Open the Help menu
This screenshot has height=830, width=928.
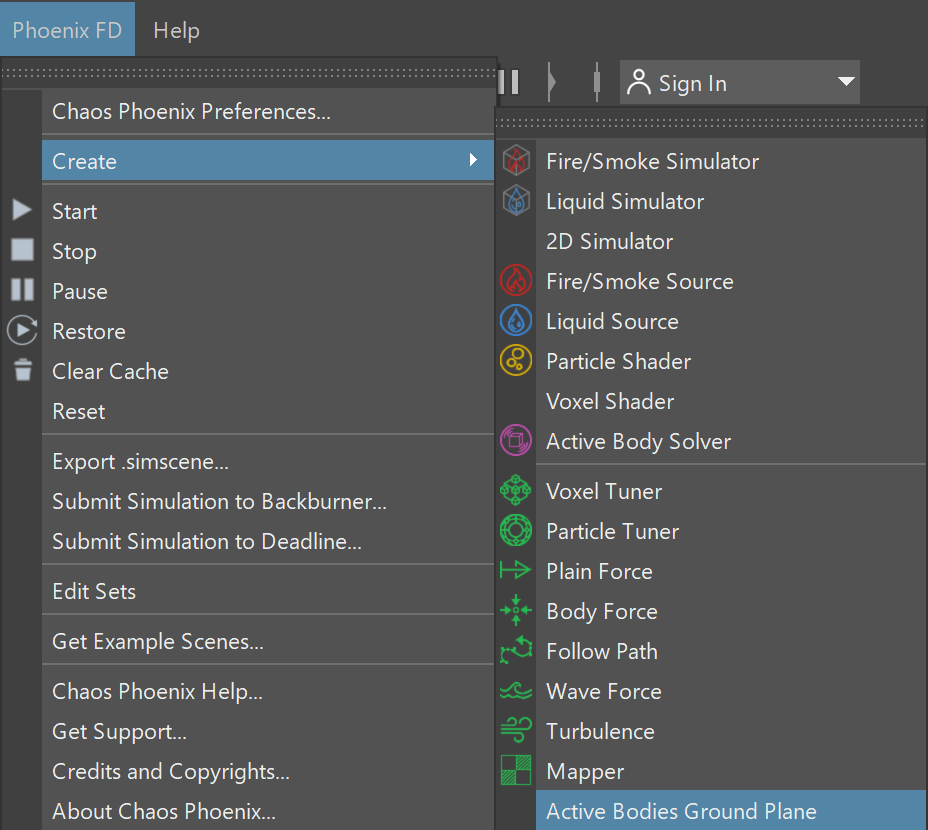(176, 30)
